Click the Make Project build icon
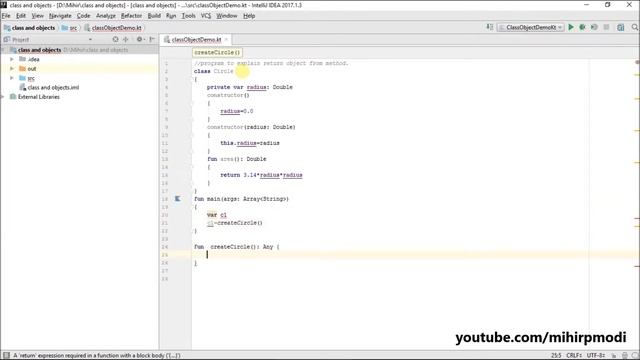This screenshot has width=640, height=360. (x=490, y=27)
